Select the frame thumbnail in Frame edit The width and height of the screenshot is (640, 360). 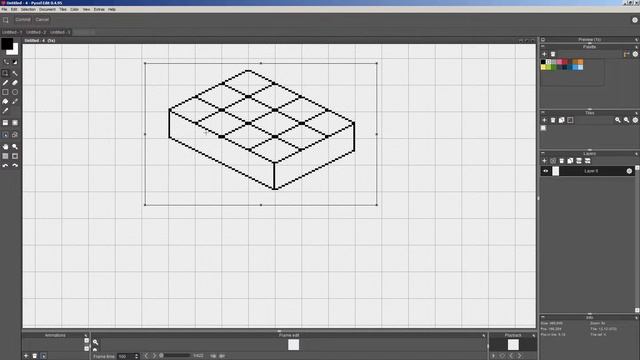coord(293,345)
